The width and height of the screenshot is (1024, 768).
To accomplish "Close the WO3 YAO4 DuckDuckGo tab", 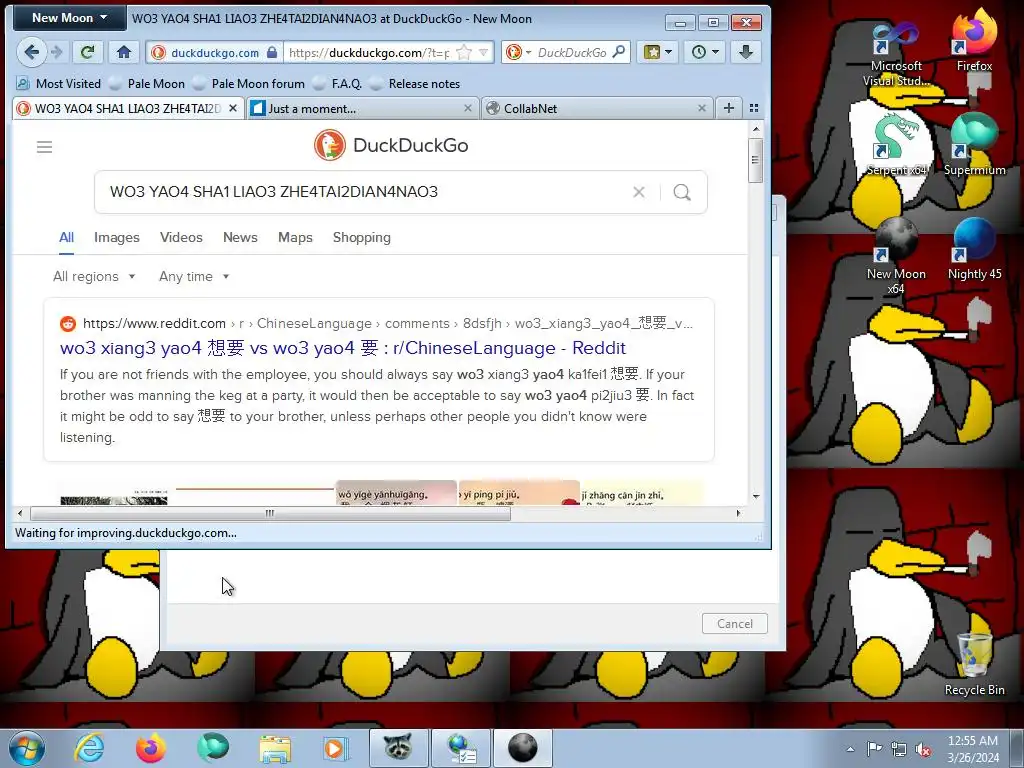I will pyautogui.click(x=232, y=108).
